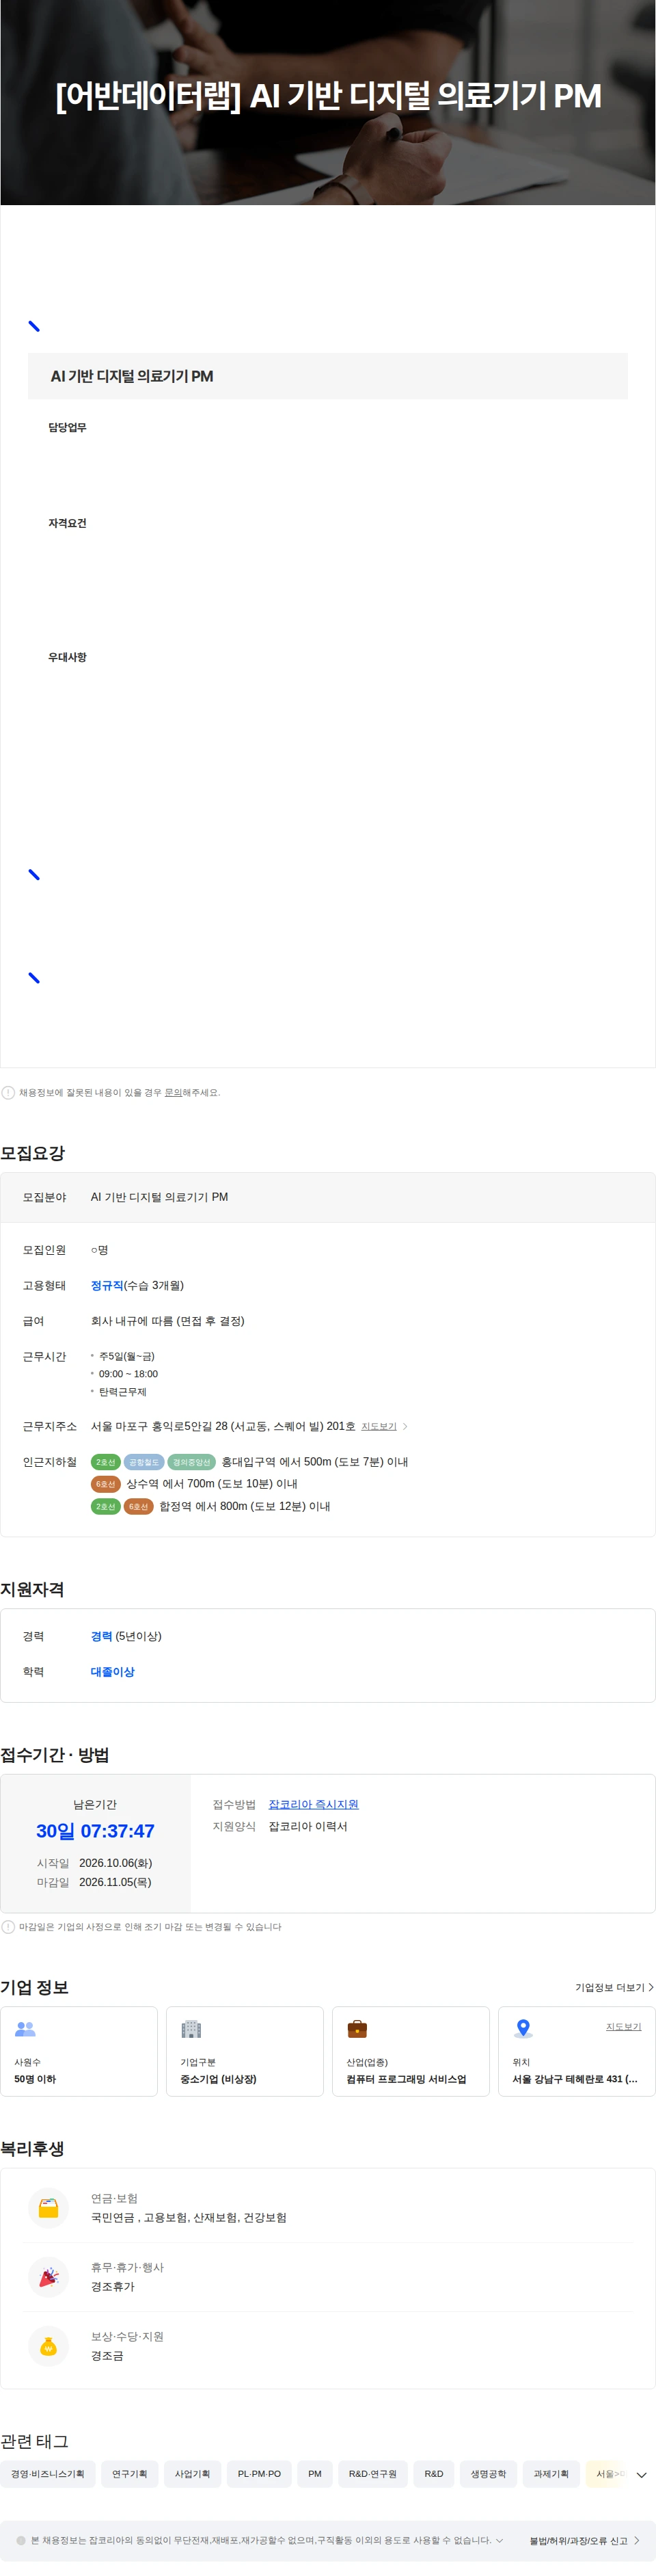Click the 6호선 badge beside 상수역
The width and height of the screenshot is (656, 2576).
point(105,1484)
